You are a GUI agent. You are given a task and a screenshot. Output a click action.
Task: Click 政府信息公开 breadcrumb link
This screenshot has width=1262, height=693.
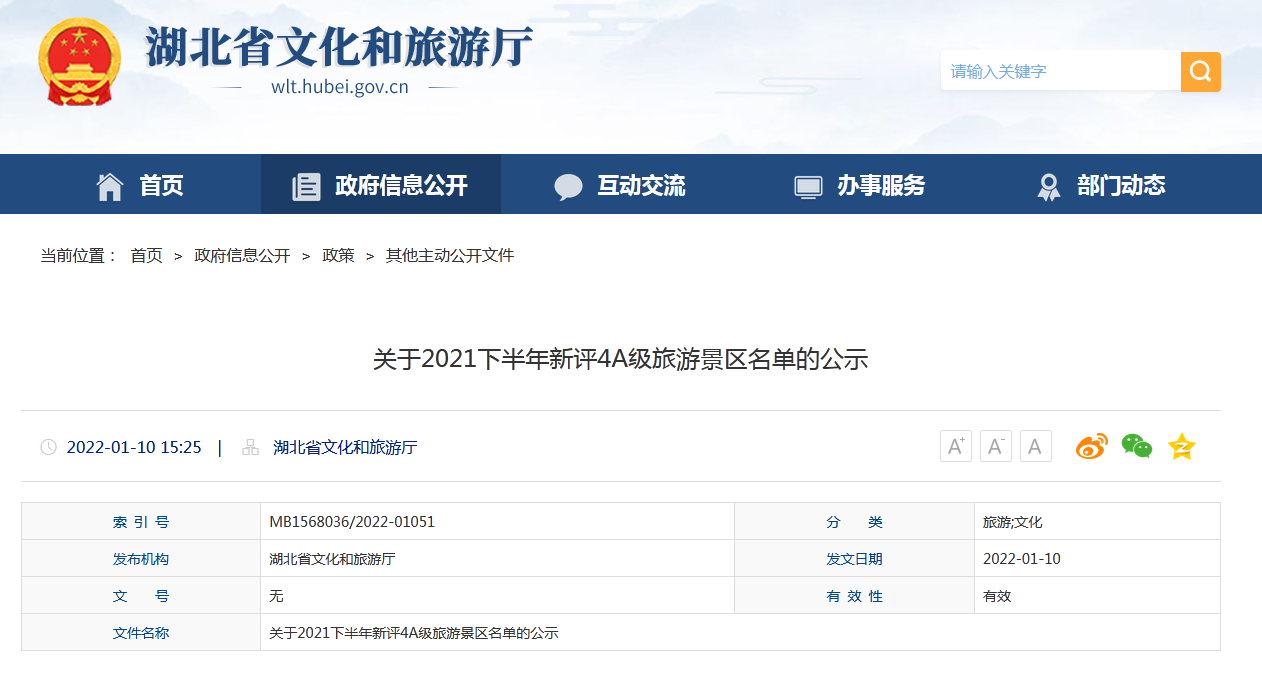pos(242,256)
